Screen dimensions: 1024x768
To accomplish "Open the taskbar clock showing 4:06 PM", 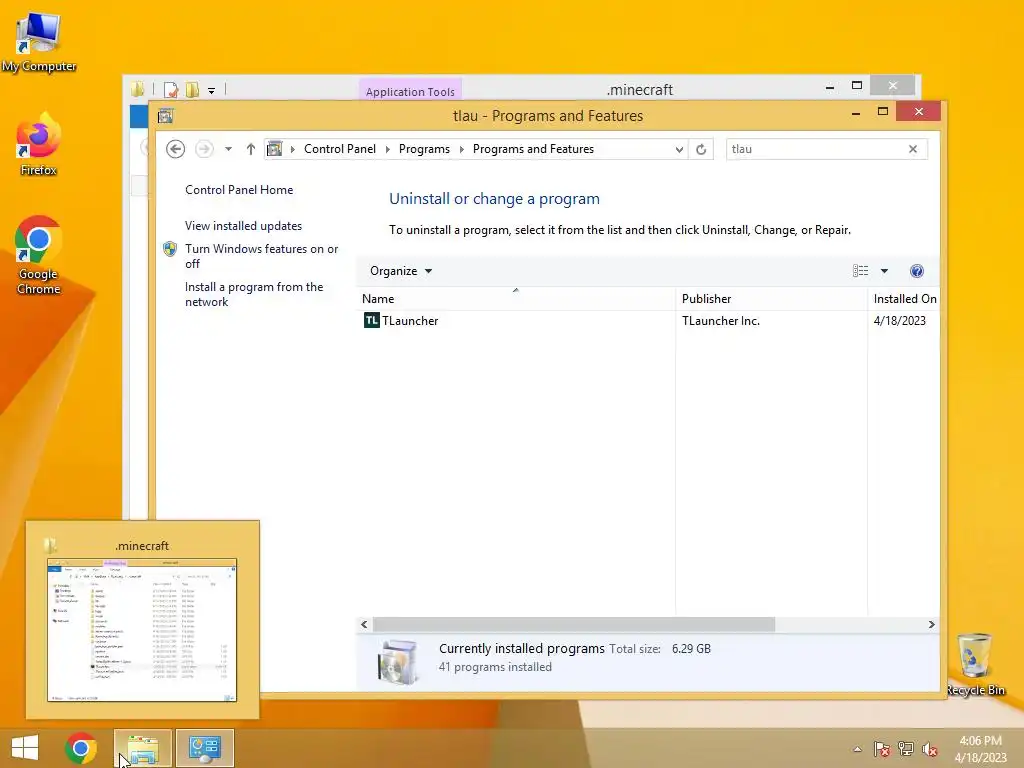I will click(x=980, y=749).
